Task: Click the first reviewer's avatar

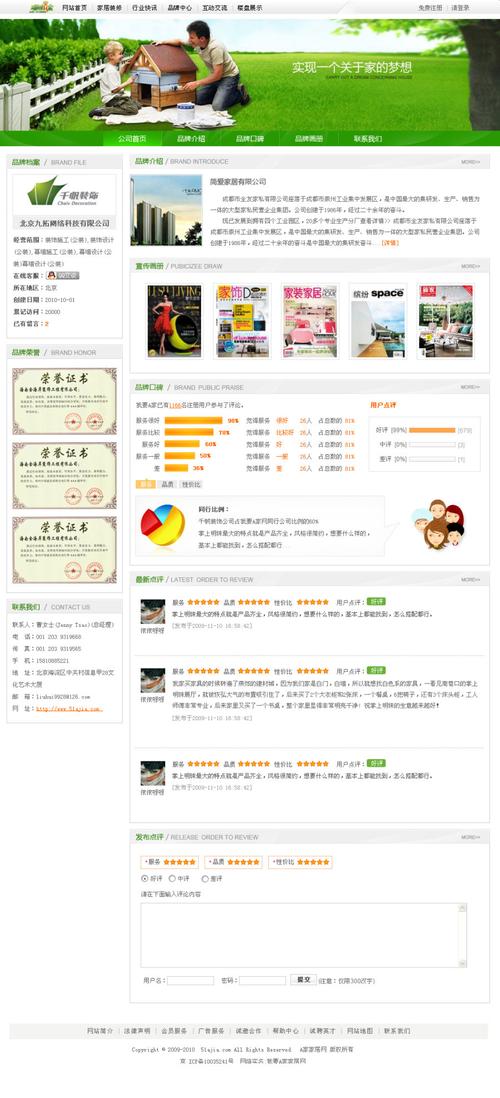Action: pyautogui.click(x=153, y=611)
